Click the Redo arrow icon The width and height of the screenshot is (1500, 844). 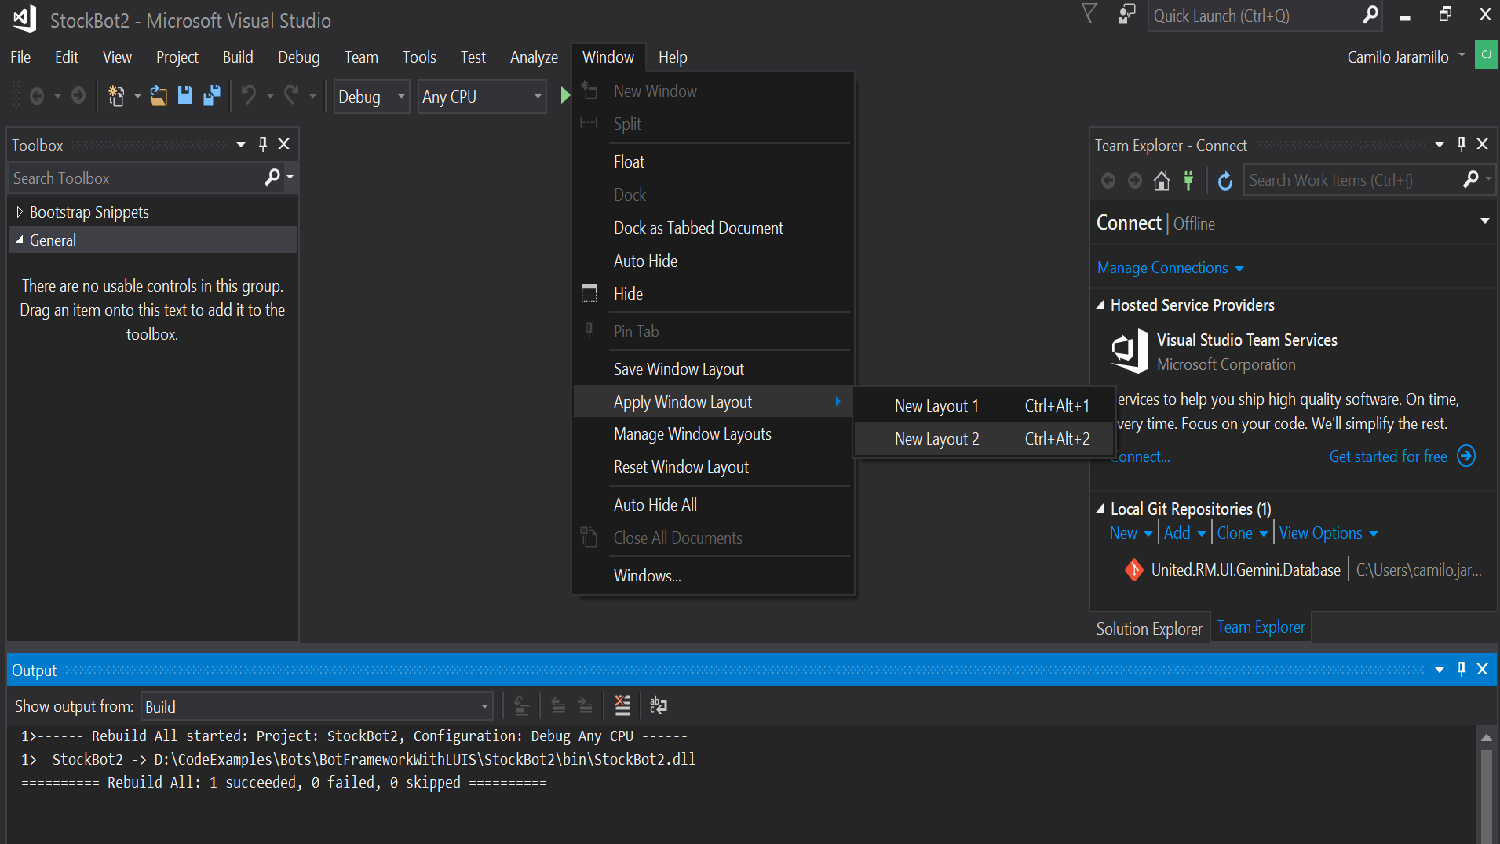[291, 96]
